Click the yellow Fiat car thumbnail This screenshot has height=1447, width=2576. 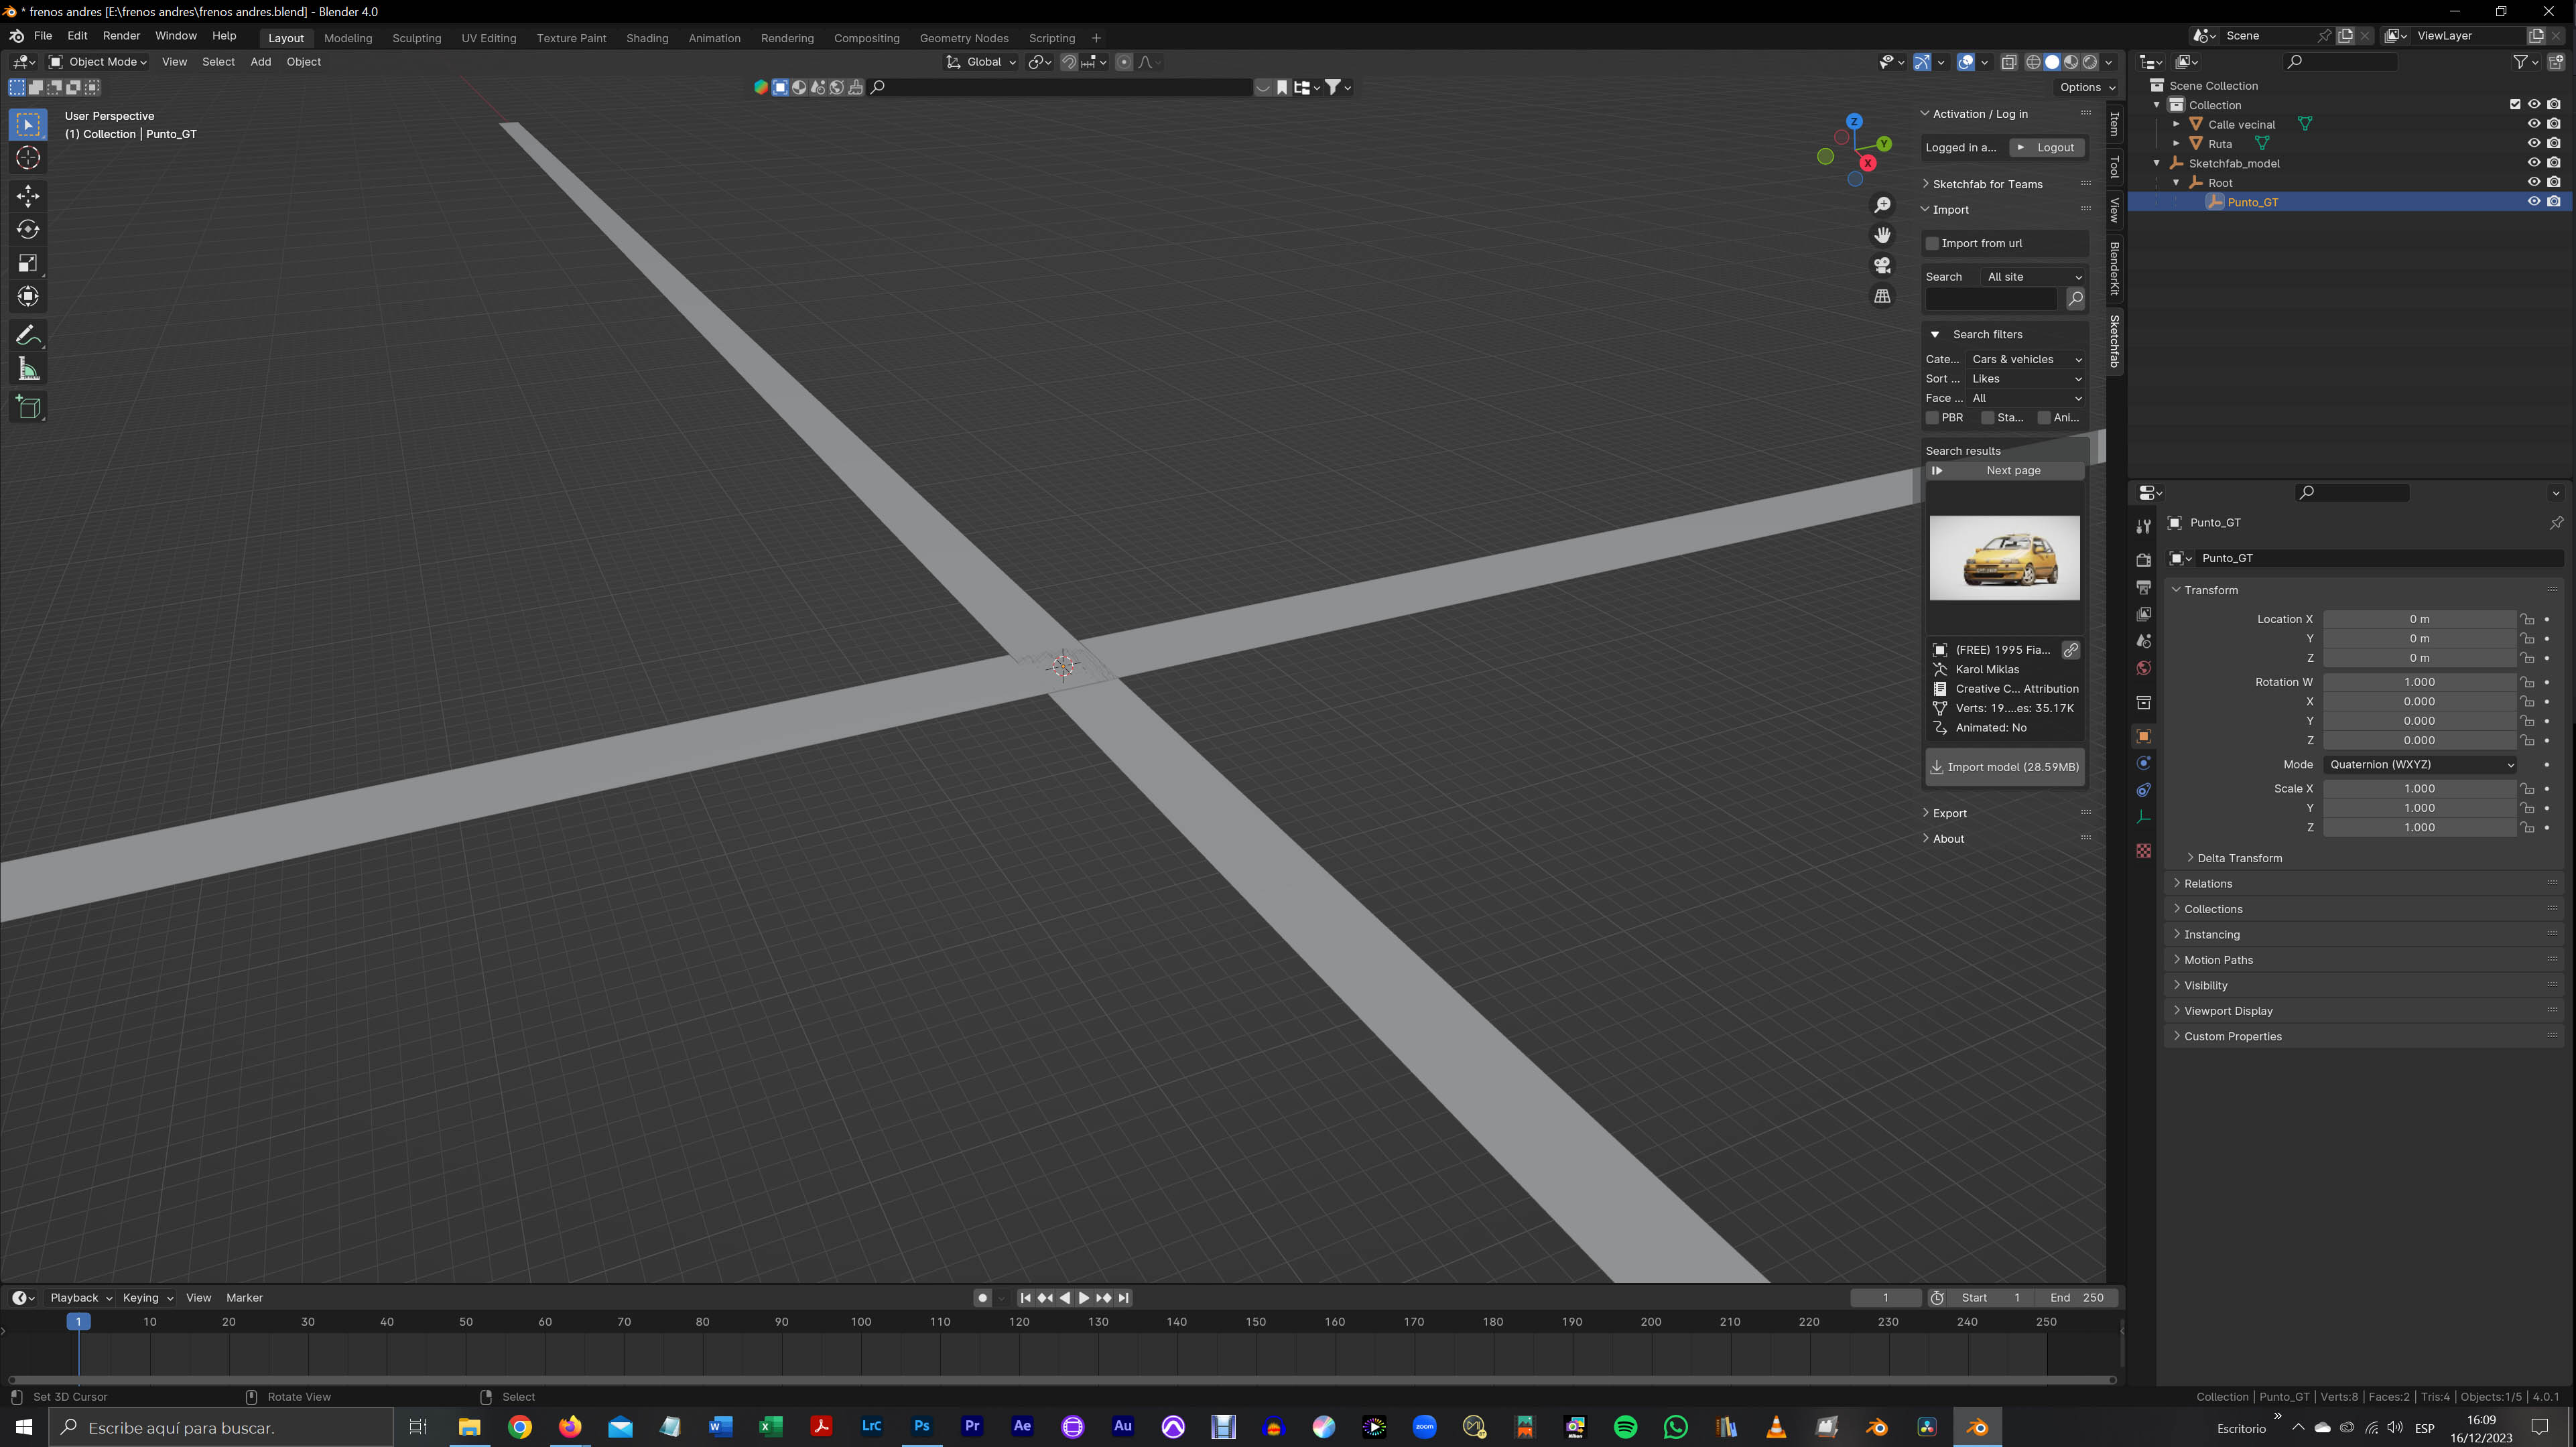coord(2004,557)
